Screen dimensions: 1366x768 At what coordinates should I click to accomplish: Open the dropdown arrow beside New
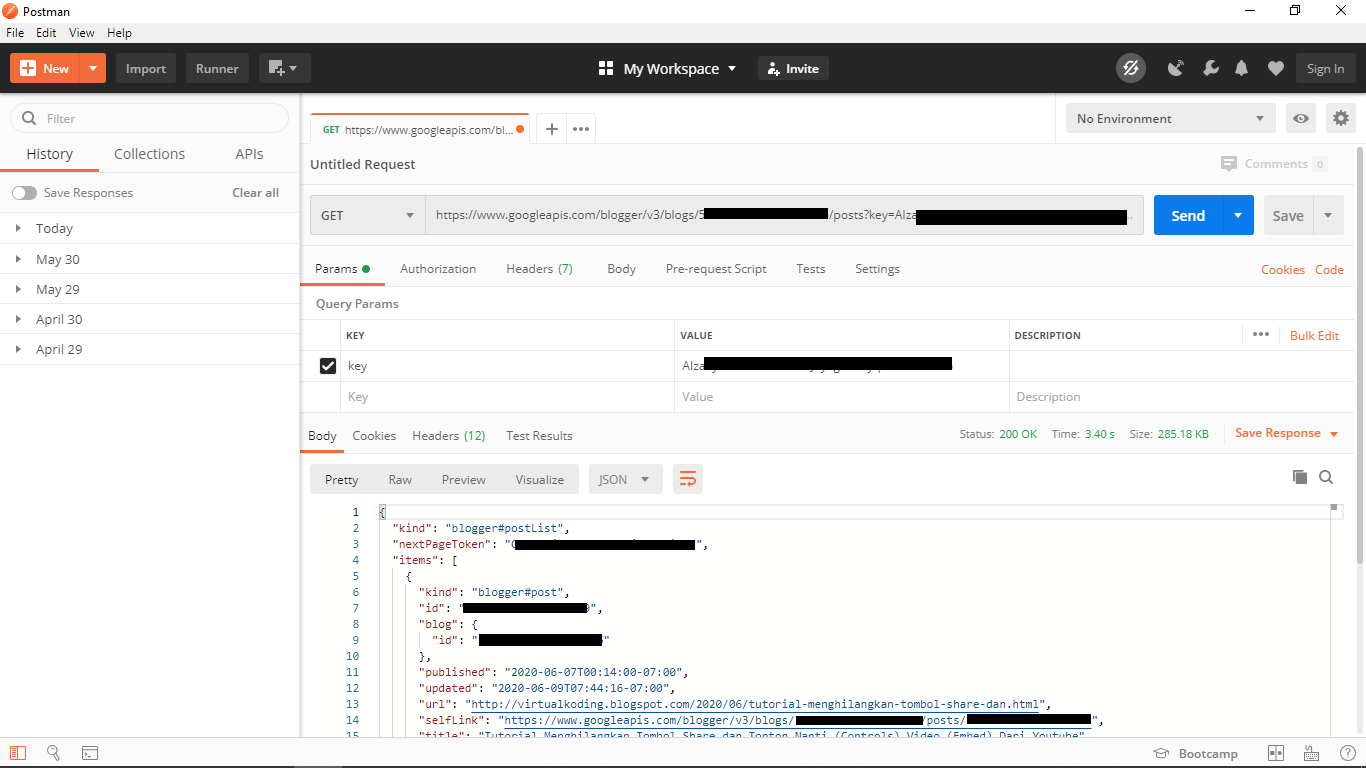pos(92,68)
